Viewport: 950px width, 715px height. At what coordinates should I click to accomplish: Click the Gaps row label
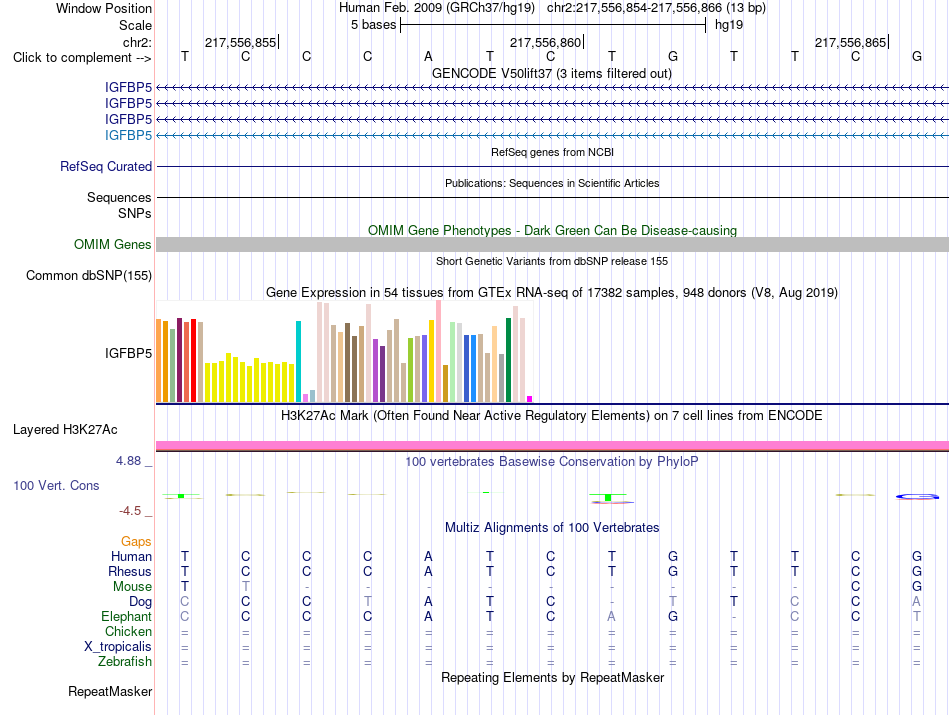point(136,541)
